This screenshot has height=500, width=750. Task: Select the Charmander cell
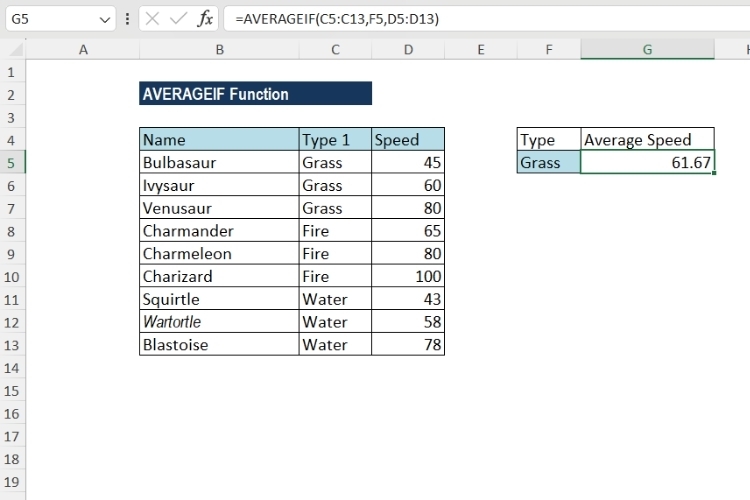click(x=219, y=231)
